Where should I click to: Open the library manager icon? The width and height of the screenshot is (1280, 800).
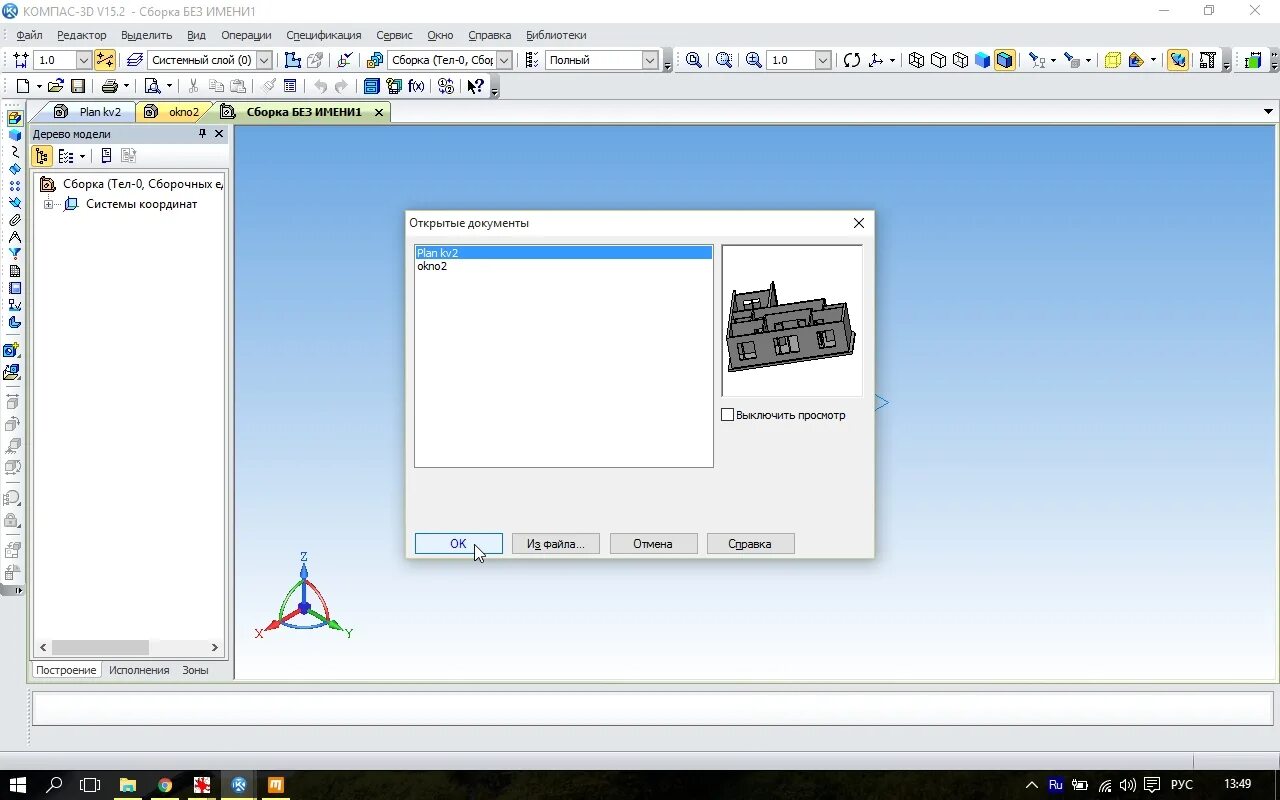[x=372, y=86]
